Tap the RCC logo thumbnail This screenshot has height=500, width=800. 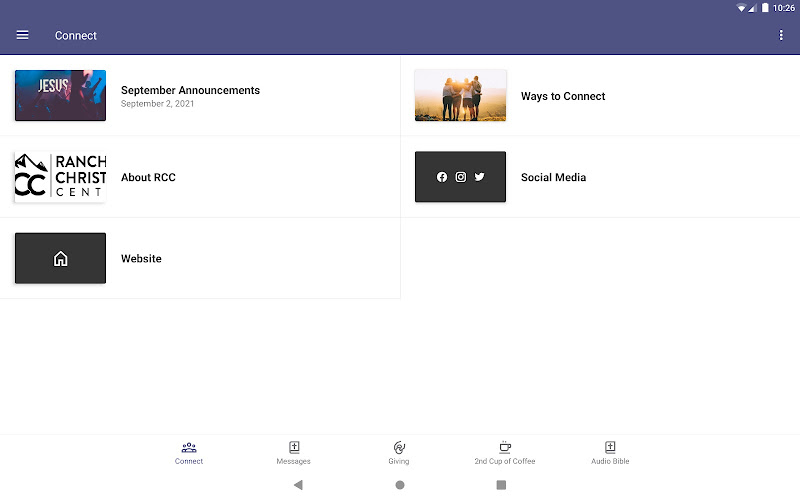pyautogui.click(x=60, y=177)
